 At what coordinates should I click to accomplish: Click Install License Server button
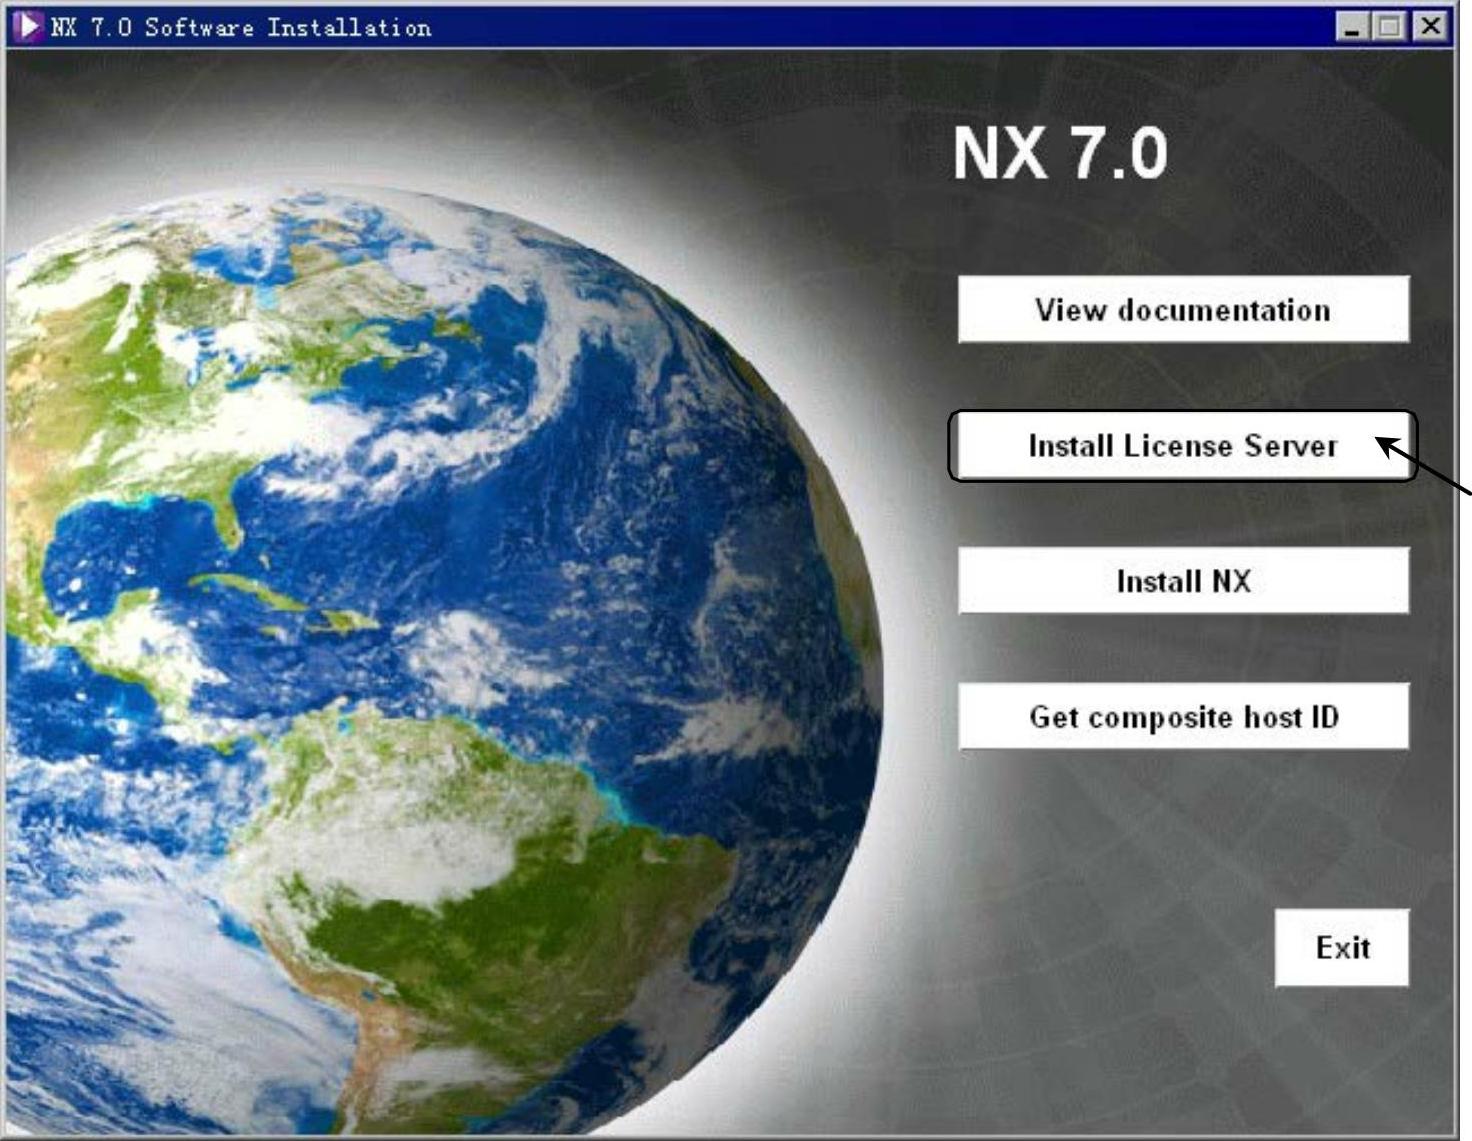[x=1183, y=446]
